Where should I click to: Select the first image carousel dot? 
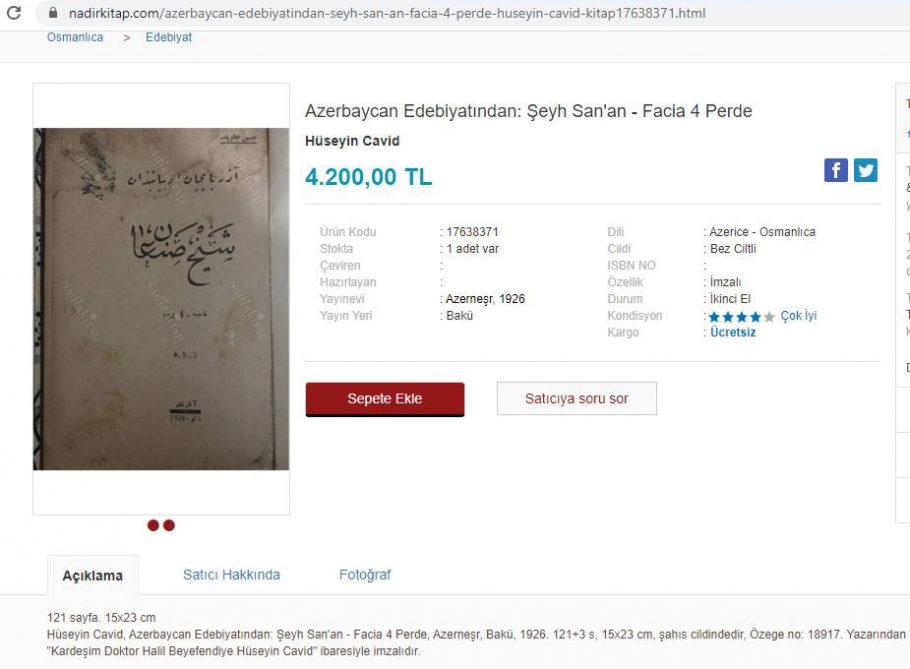pos(153,525)
